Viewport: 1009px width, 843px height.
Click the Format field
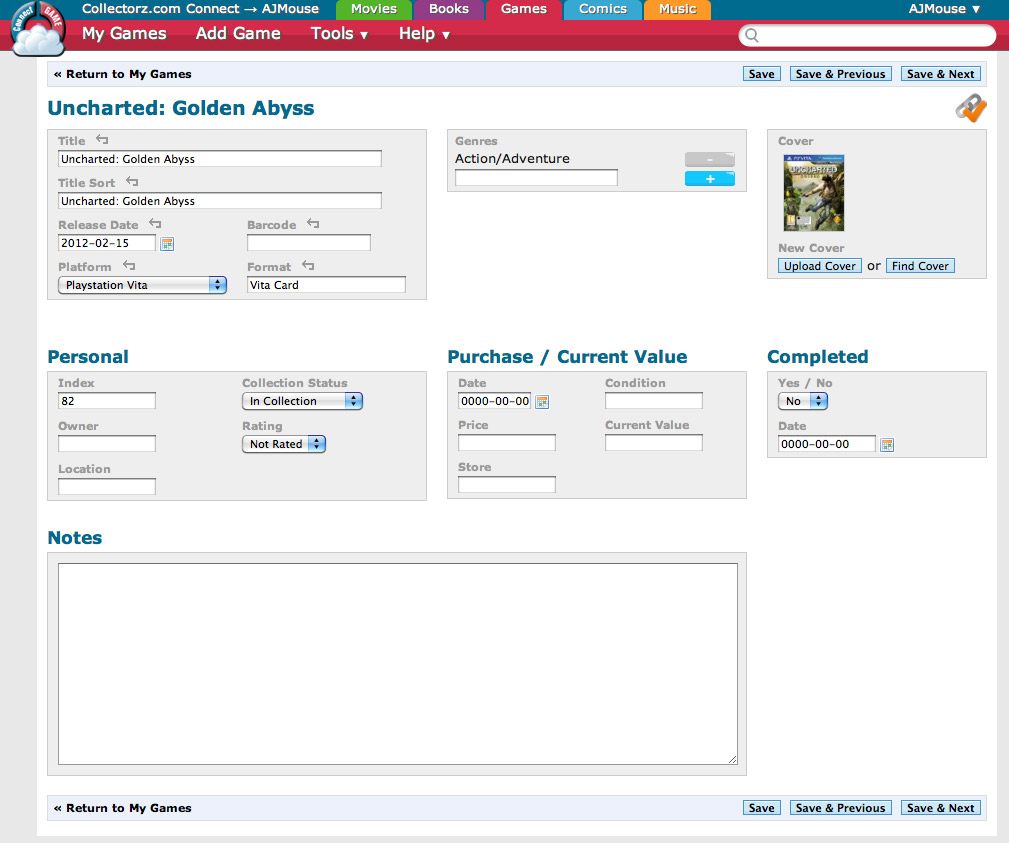(x=326, y=285)
